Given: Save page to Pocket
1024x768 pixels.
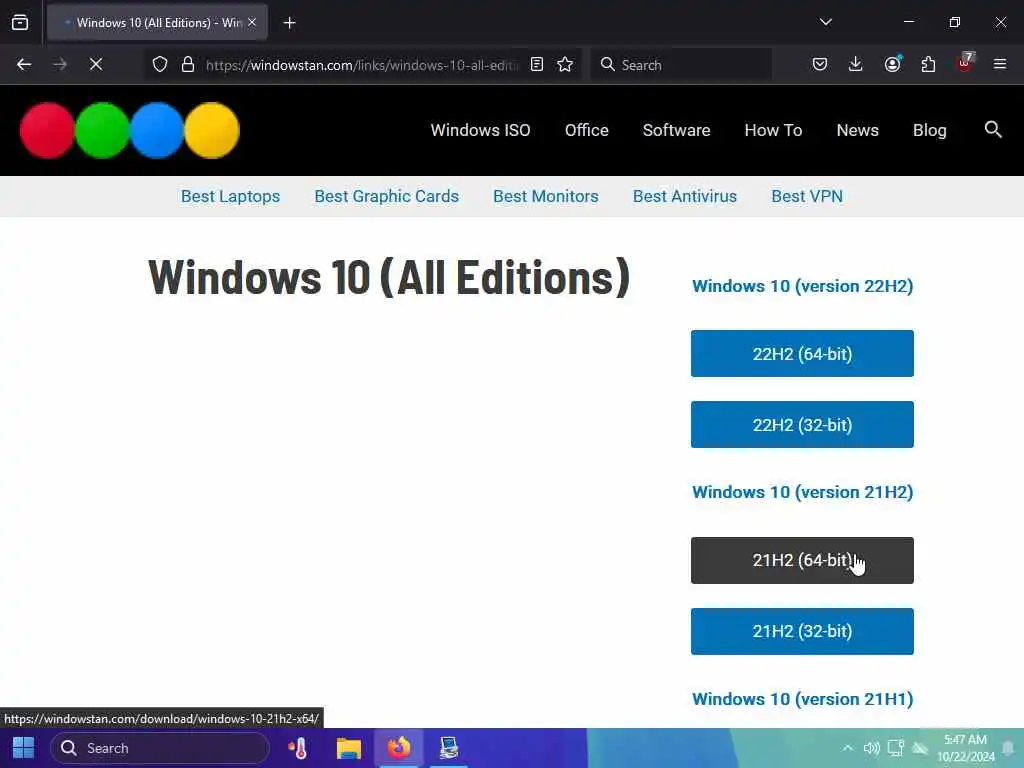Looking at the screenshot, I should coord(820,64).
